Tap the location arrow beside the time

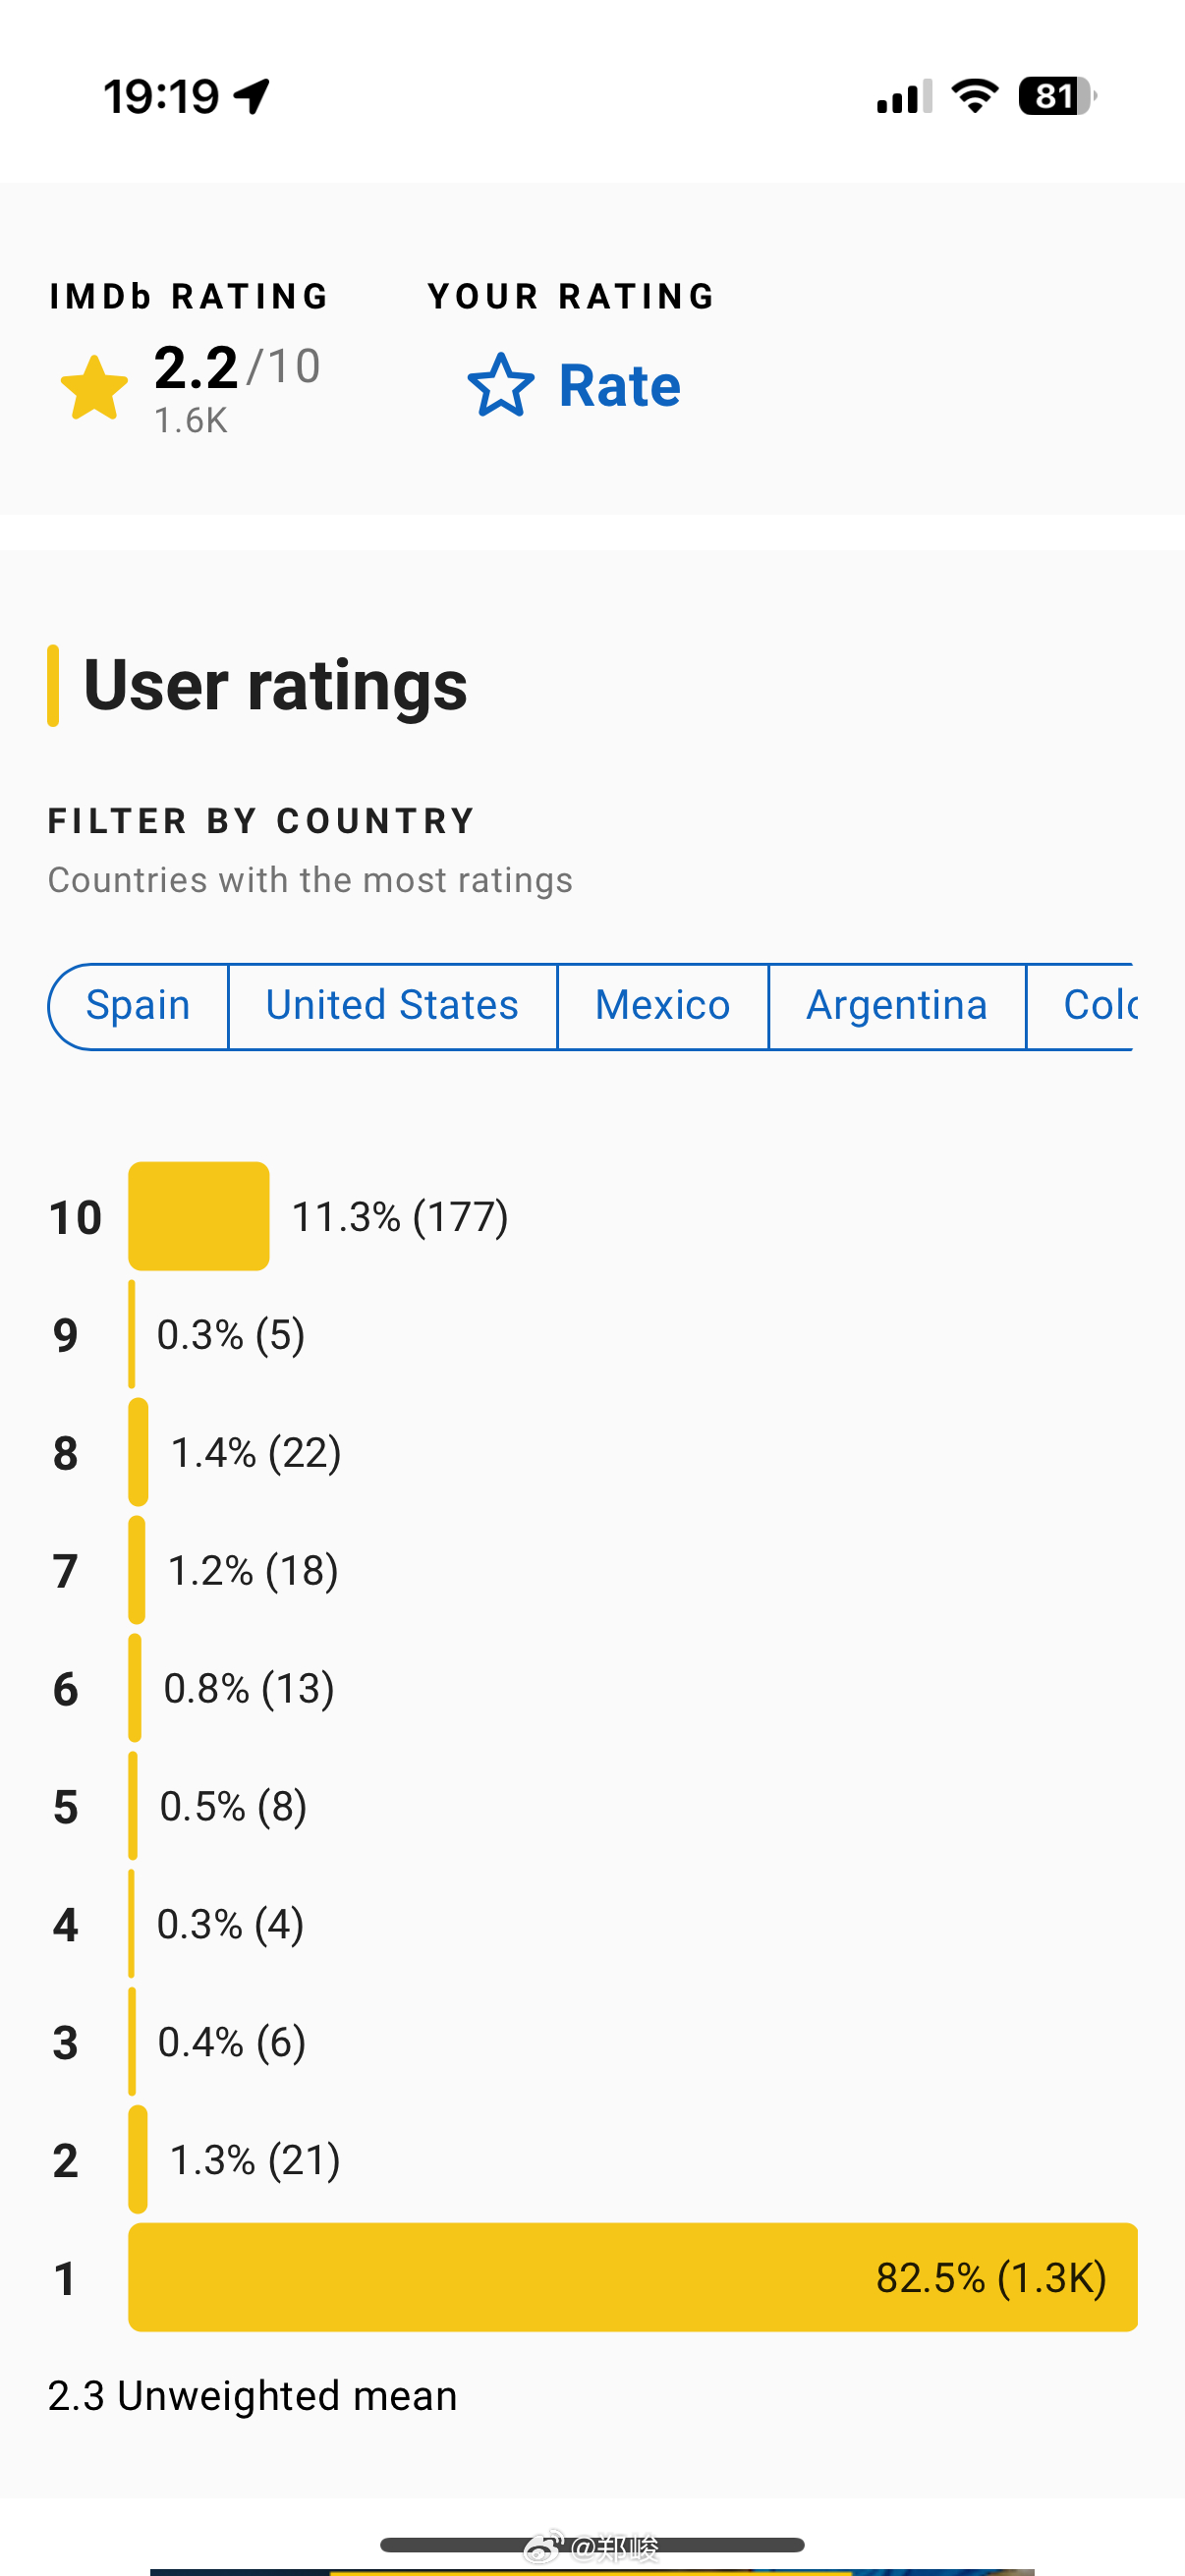pyautogui.click(x=252, y=96)
